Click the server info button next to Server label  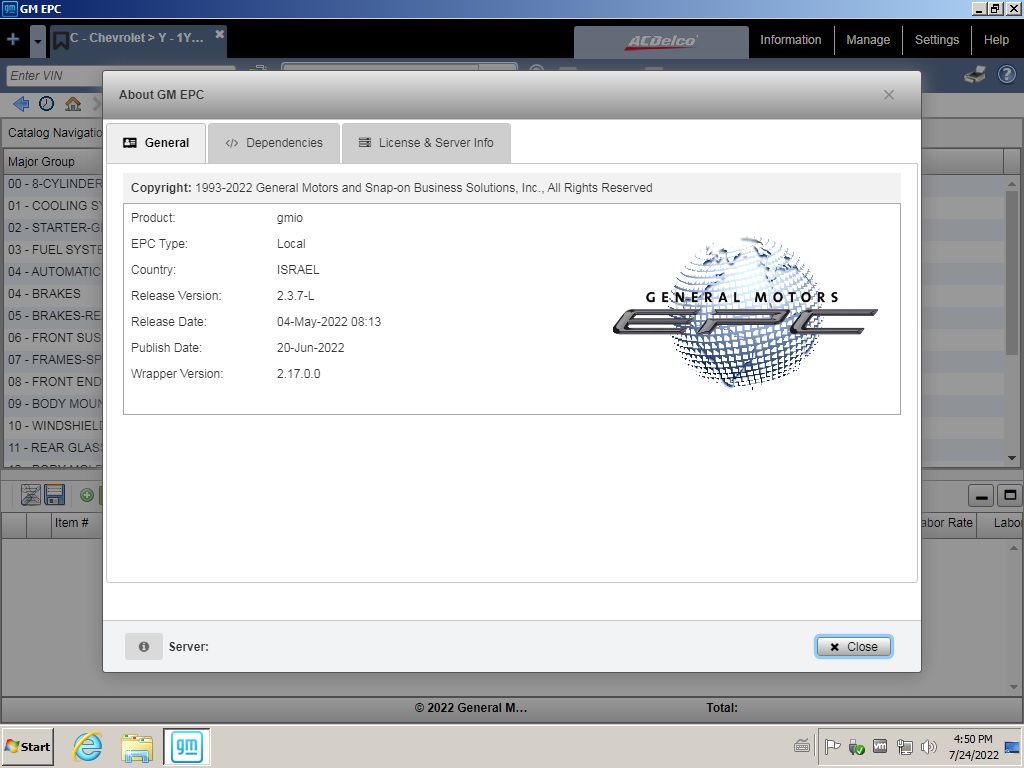143,646
